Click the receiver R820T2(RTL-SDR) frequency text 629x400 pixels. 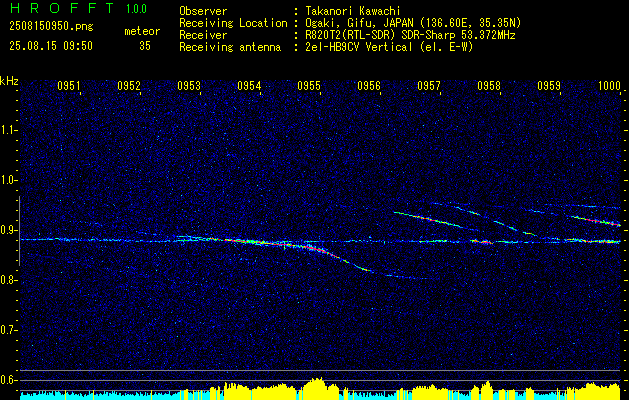[410, 35]
